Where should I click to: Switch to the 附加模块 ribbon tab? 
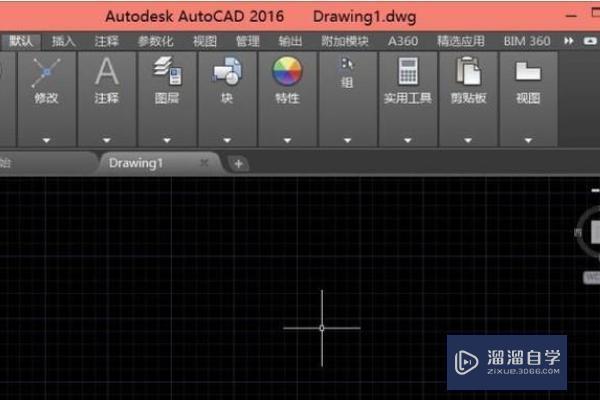click(x=345, y=41)
